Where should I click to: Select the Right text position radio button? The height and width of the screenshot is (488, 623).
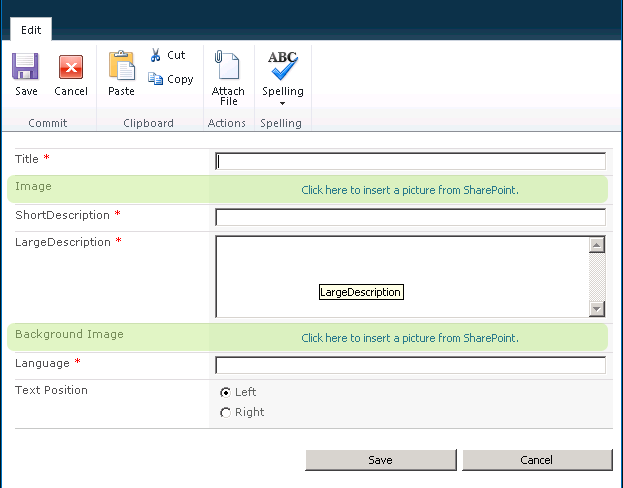pos(225,412)
